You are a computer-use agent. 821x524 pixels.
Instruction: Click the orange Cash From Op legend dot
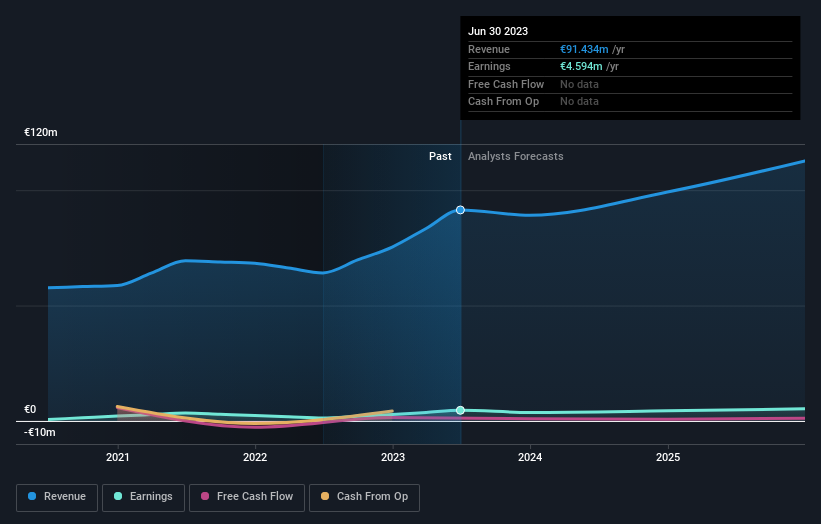coord(325,496)
